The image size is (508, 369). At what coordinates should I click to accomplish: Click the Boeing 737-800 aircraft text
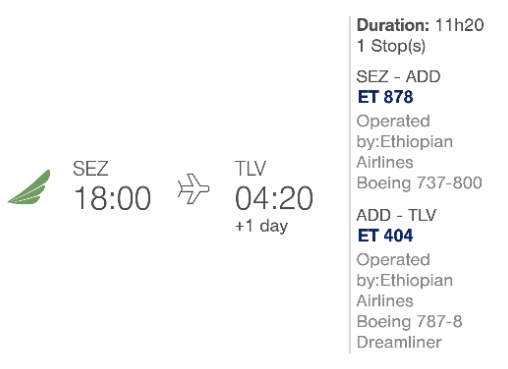[419, 183]
